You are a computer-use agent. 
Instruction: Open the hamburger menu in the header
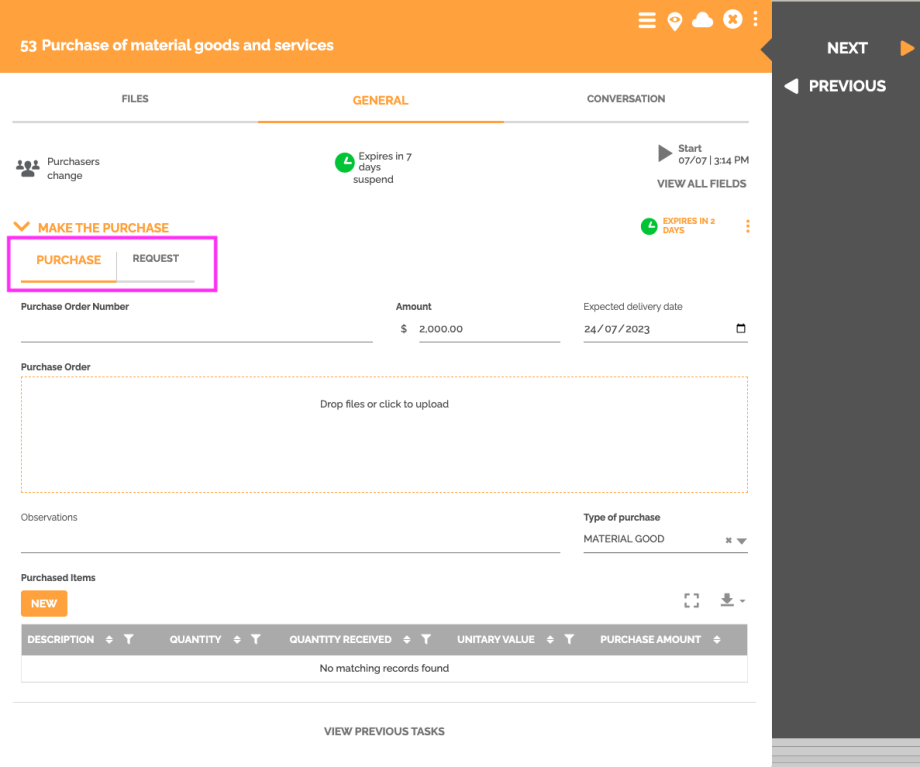(647, 20)
